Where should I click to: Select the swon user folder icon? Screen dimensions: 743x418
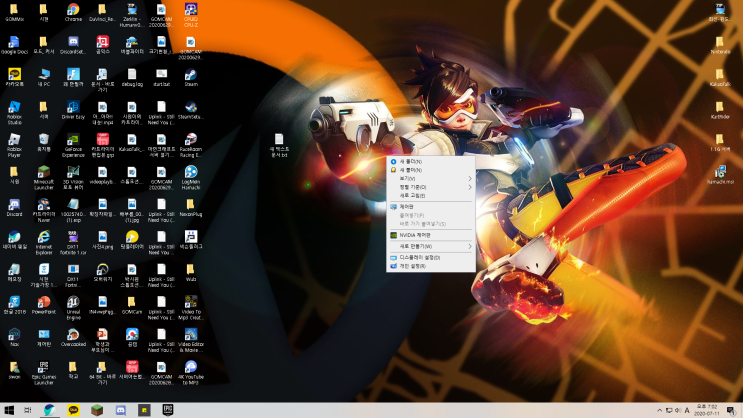pyautogui.click(x=14, y=370)
